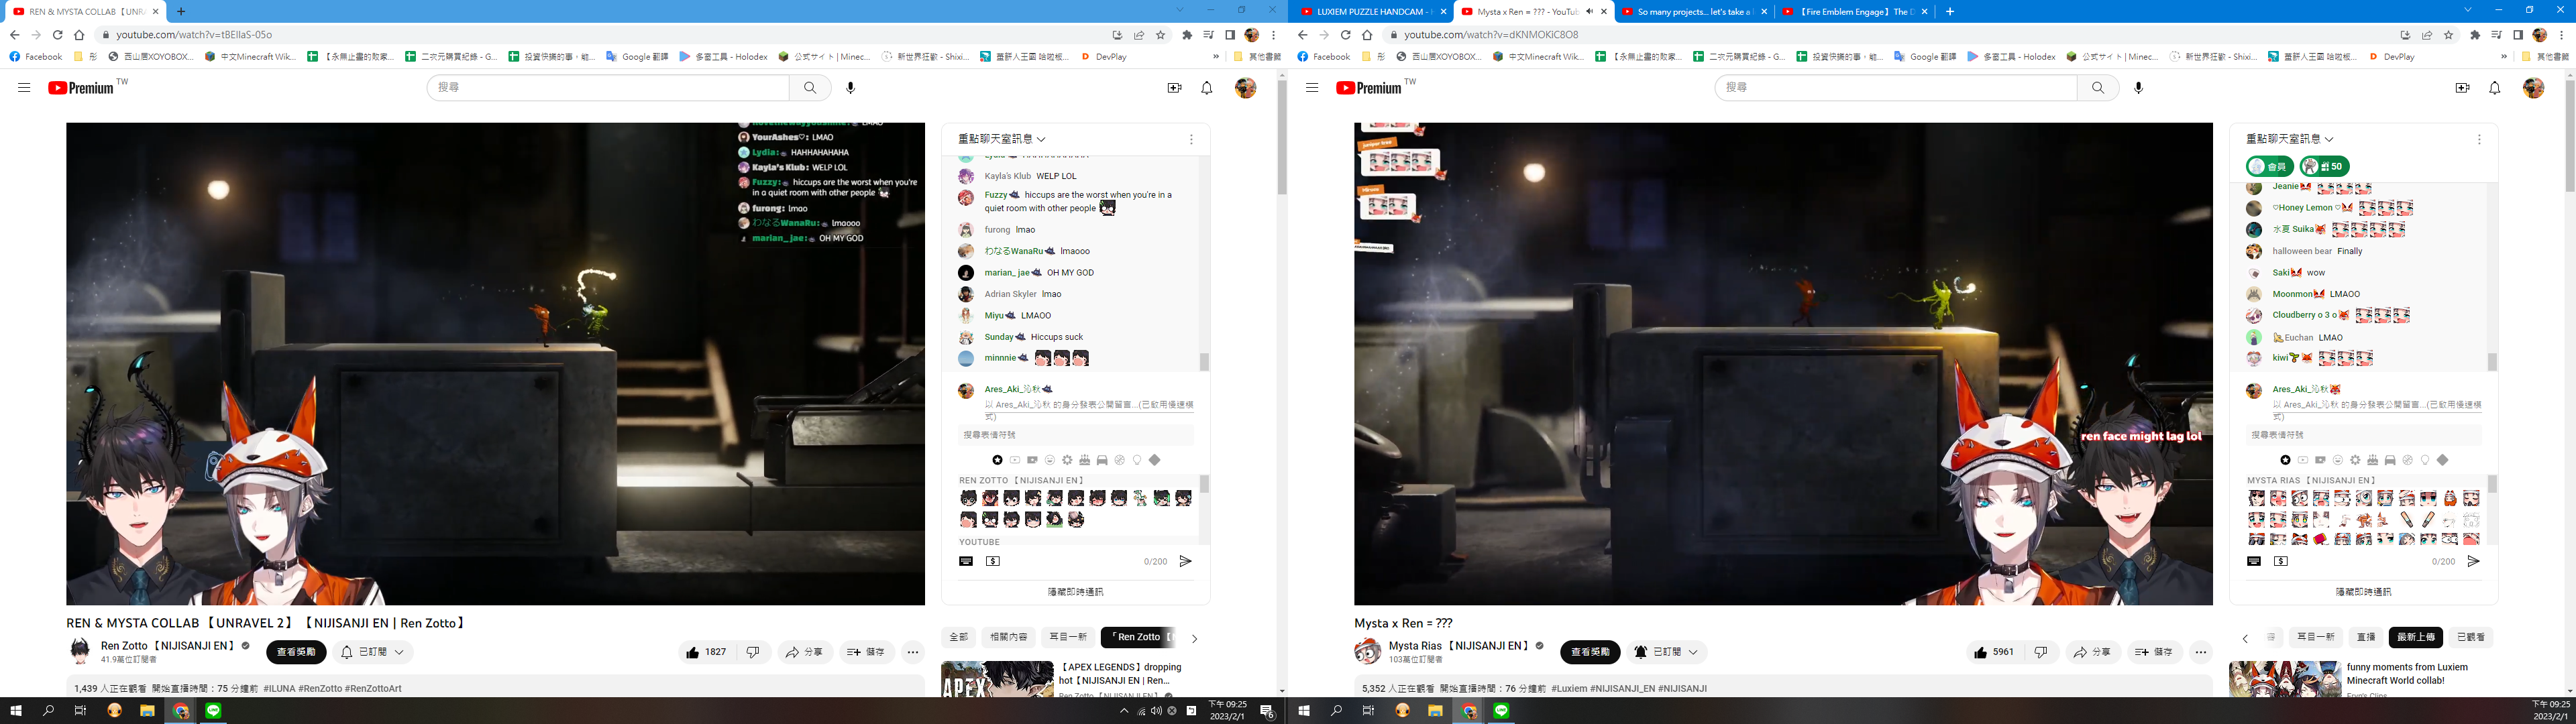Dislike the Mysta Rias video
2576x724 pixels.
[2041, 652]
